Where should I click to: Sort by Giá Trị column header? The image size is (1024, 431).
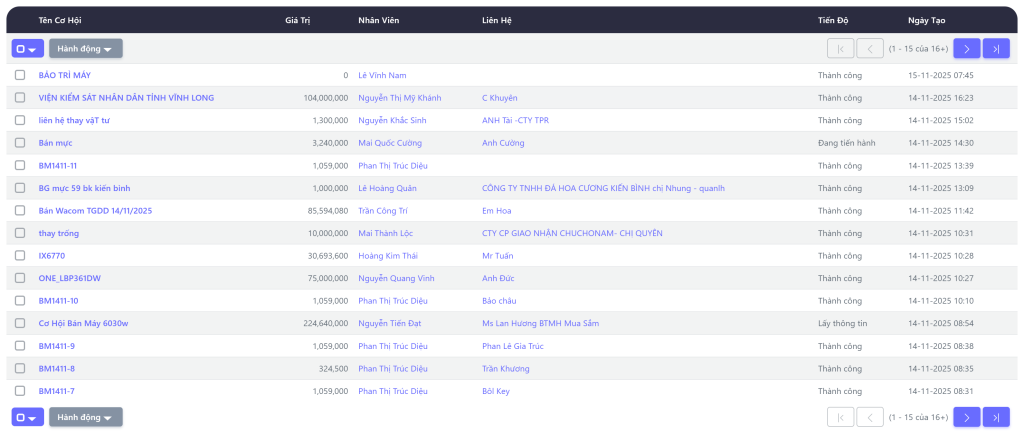pyautogui.click(x=297, y=20)
